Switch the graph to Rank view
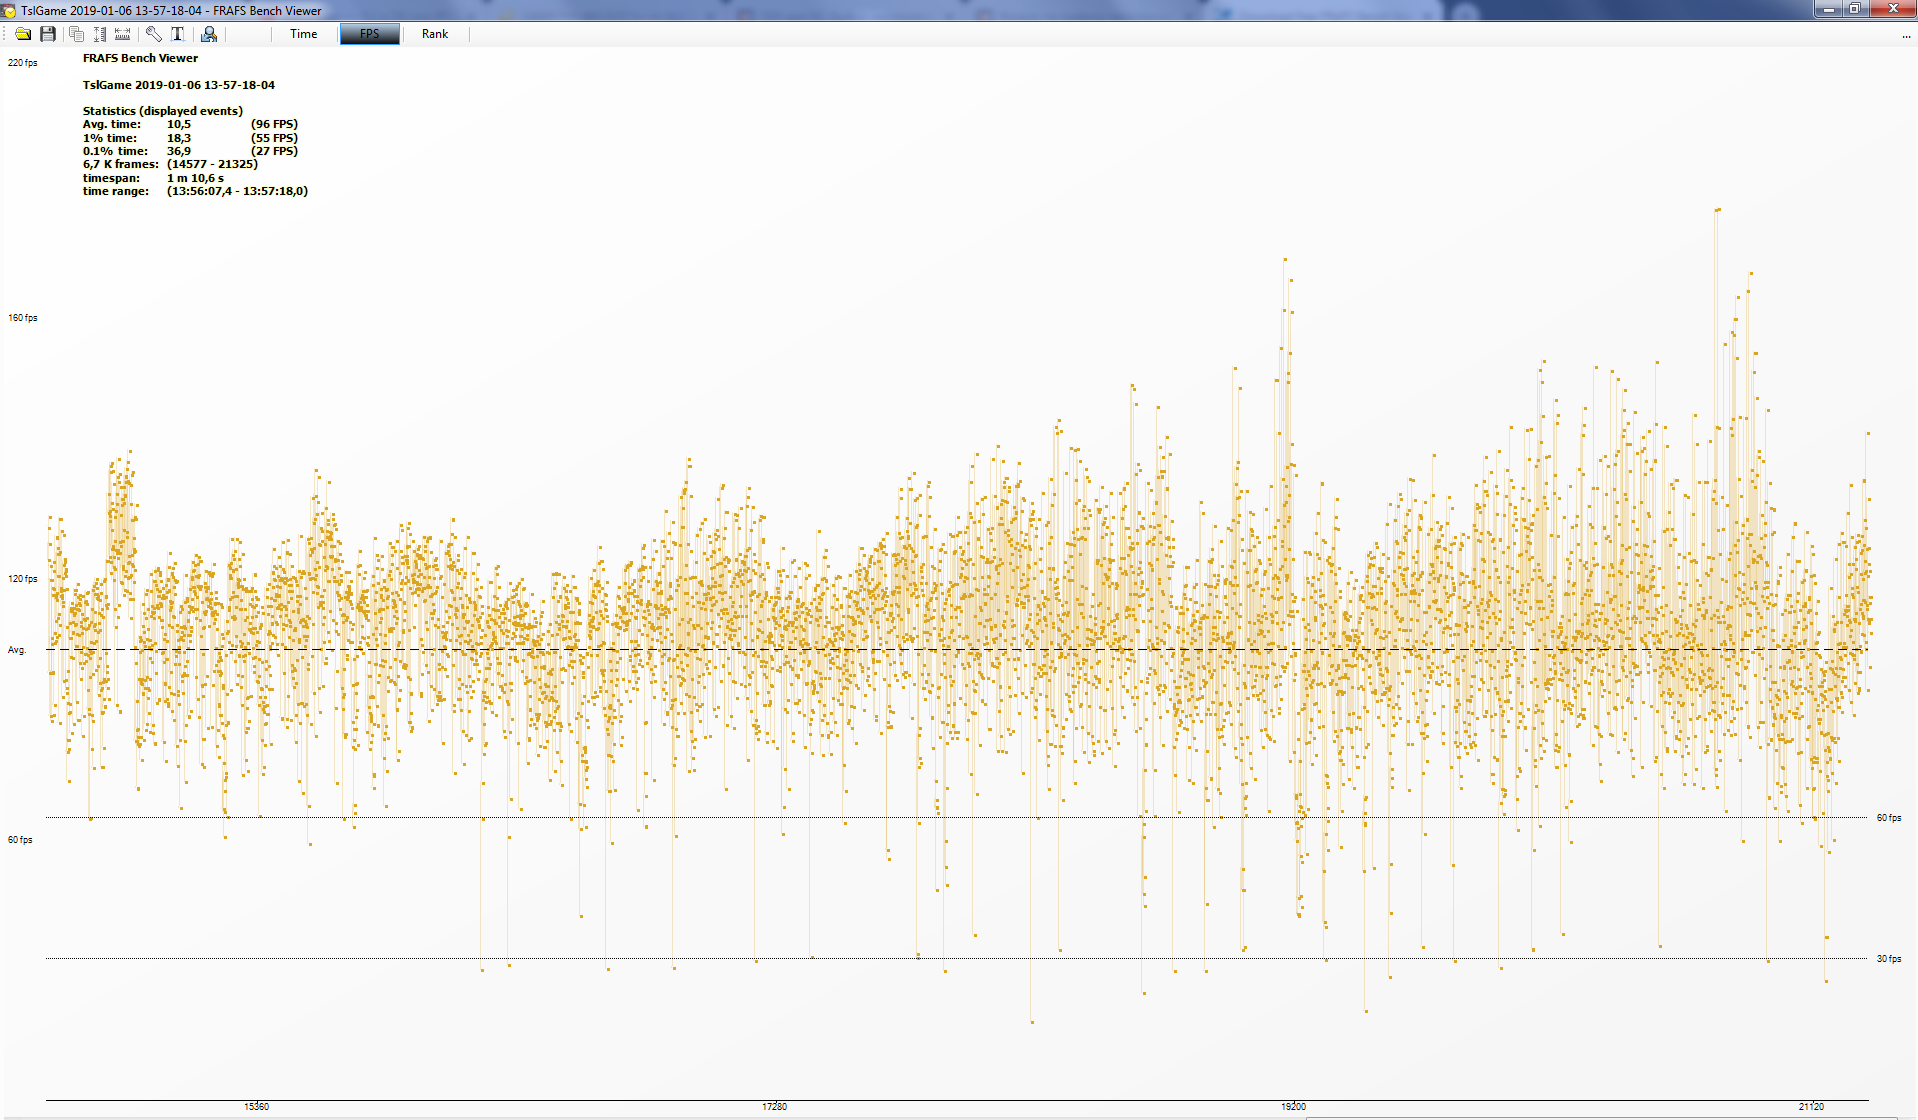 click(x=435, y=34)
